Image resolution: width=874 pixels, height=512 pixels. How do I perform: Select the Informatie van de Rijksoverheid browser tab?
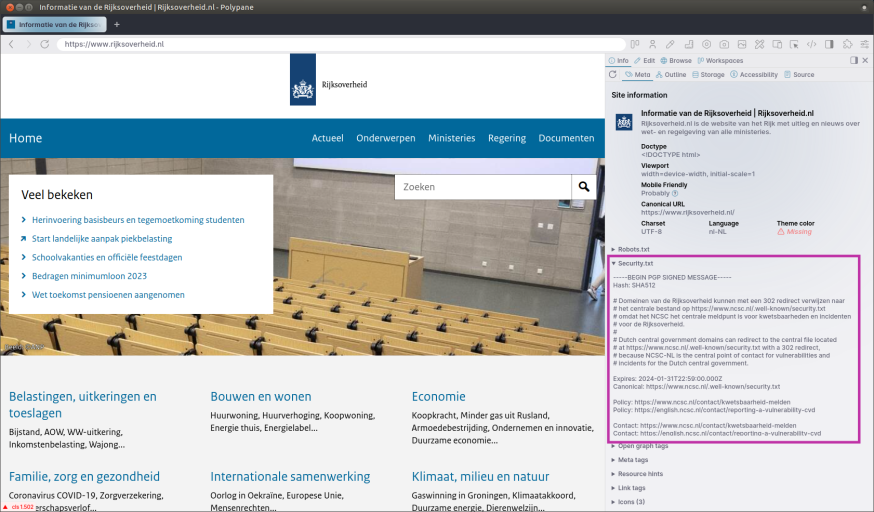(55, 25)
